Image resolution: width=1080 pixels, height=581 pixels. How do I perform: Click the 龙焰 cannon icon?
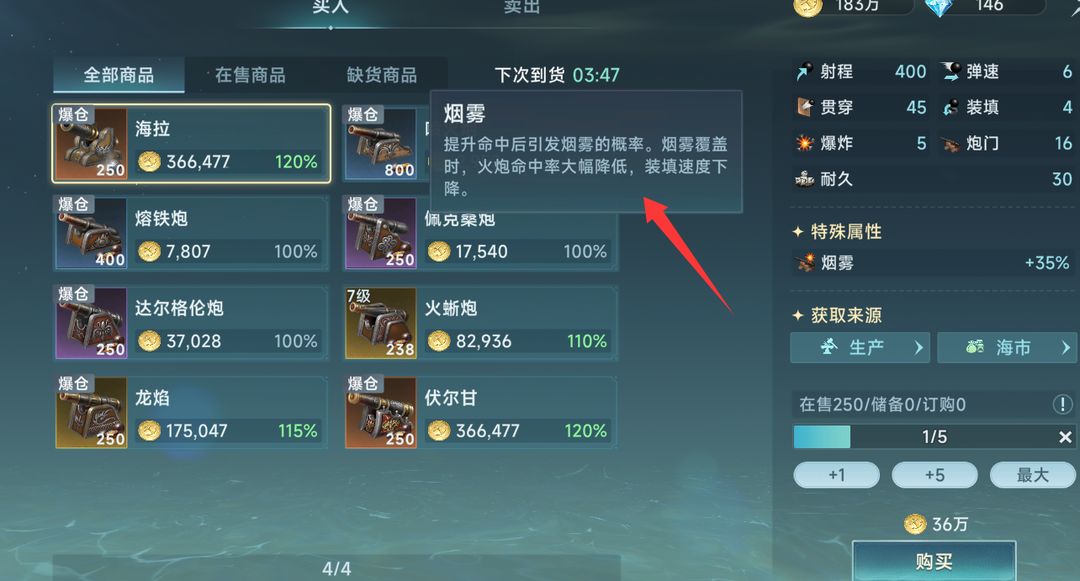(x=91, y=412)
